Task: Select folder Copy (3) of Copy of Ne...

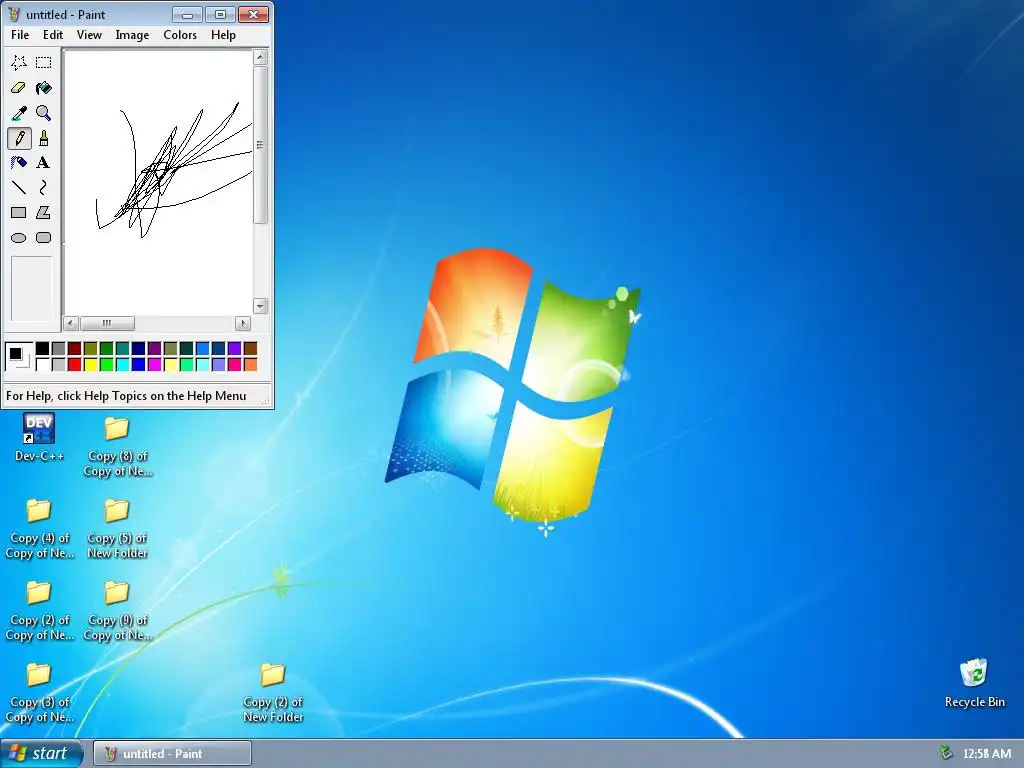Action: (39, 693)
